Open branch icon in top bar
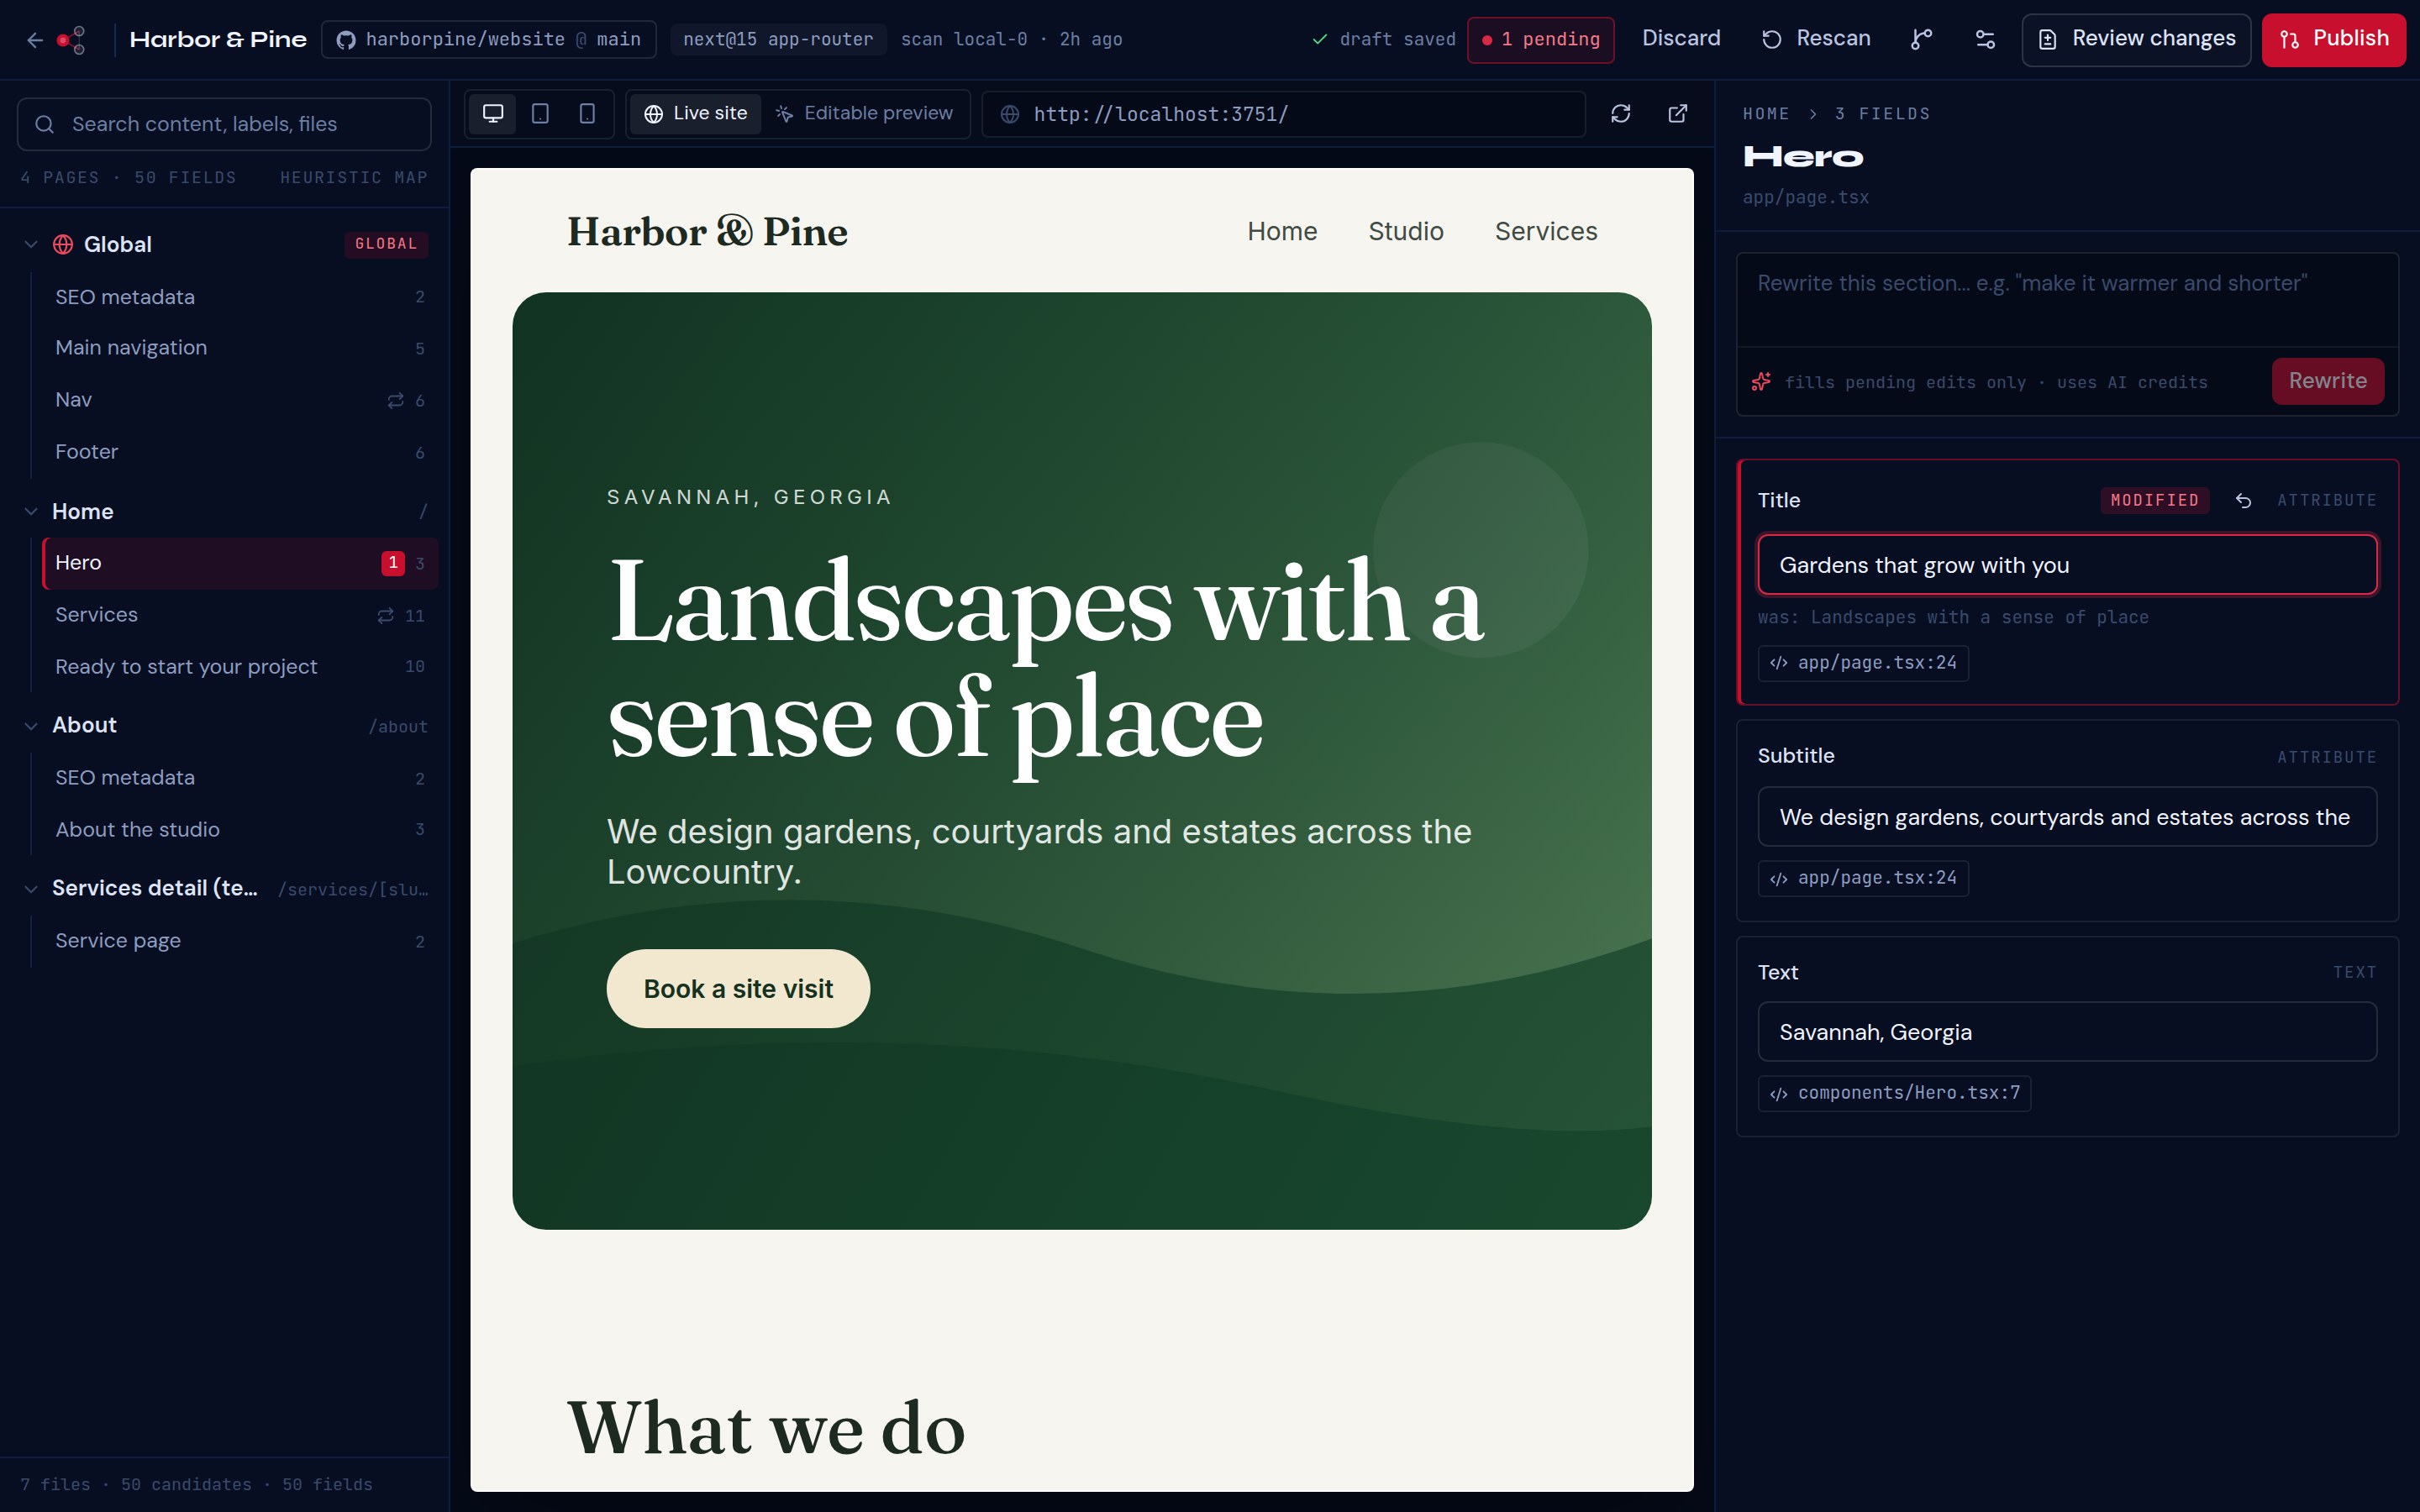The image size is (2420, 1512). click(1921, 39)
